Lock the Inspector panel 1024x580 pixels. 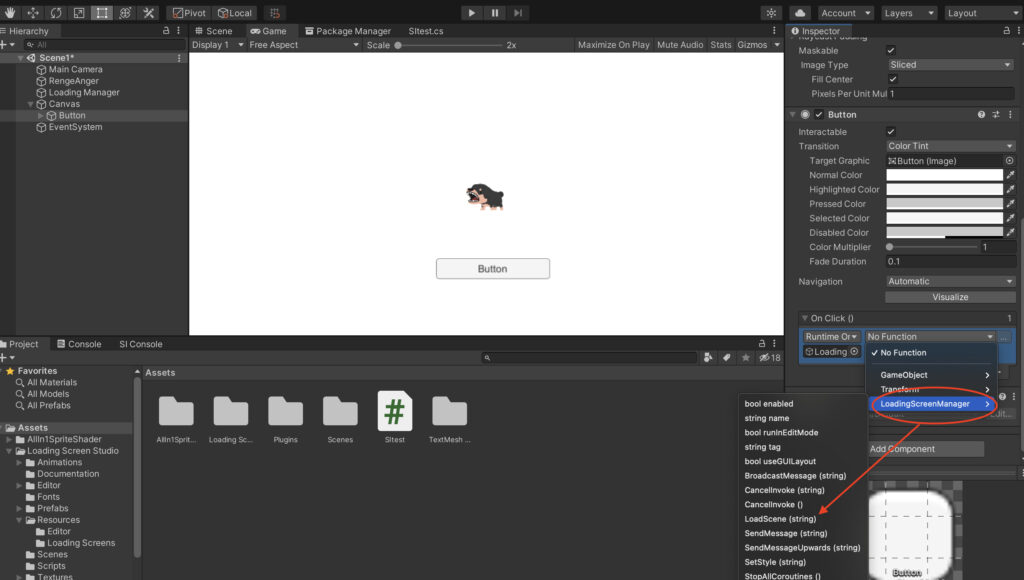pos(1006,31)
